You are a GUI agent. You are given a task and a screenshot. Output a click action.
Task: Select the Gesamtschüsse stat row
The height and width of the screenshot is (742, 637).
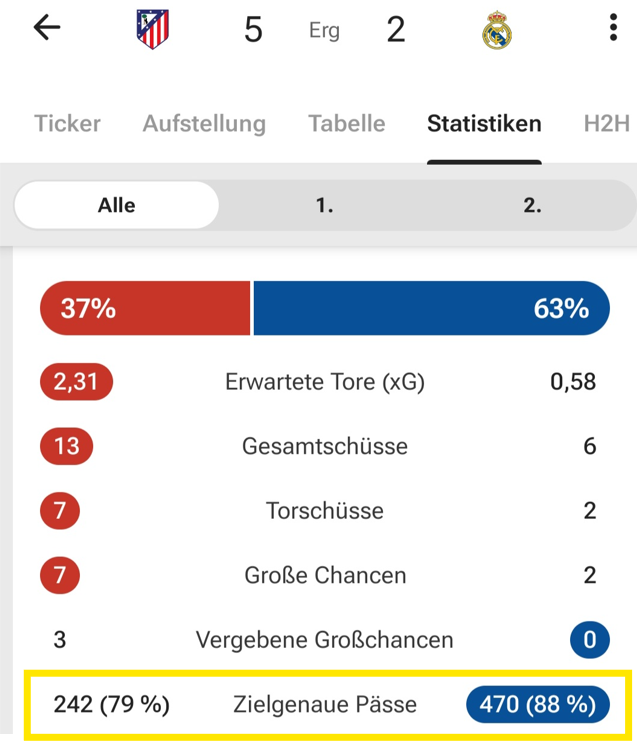pyautogui.click(x=325, y=446)
